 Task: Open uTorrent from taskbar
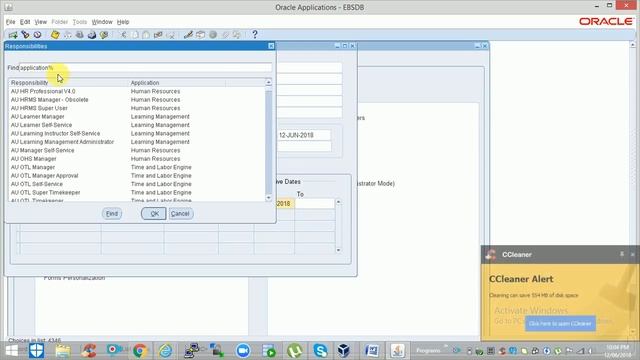click(295, 351)
